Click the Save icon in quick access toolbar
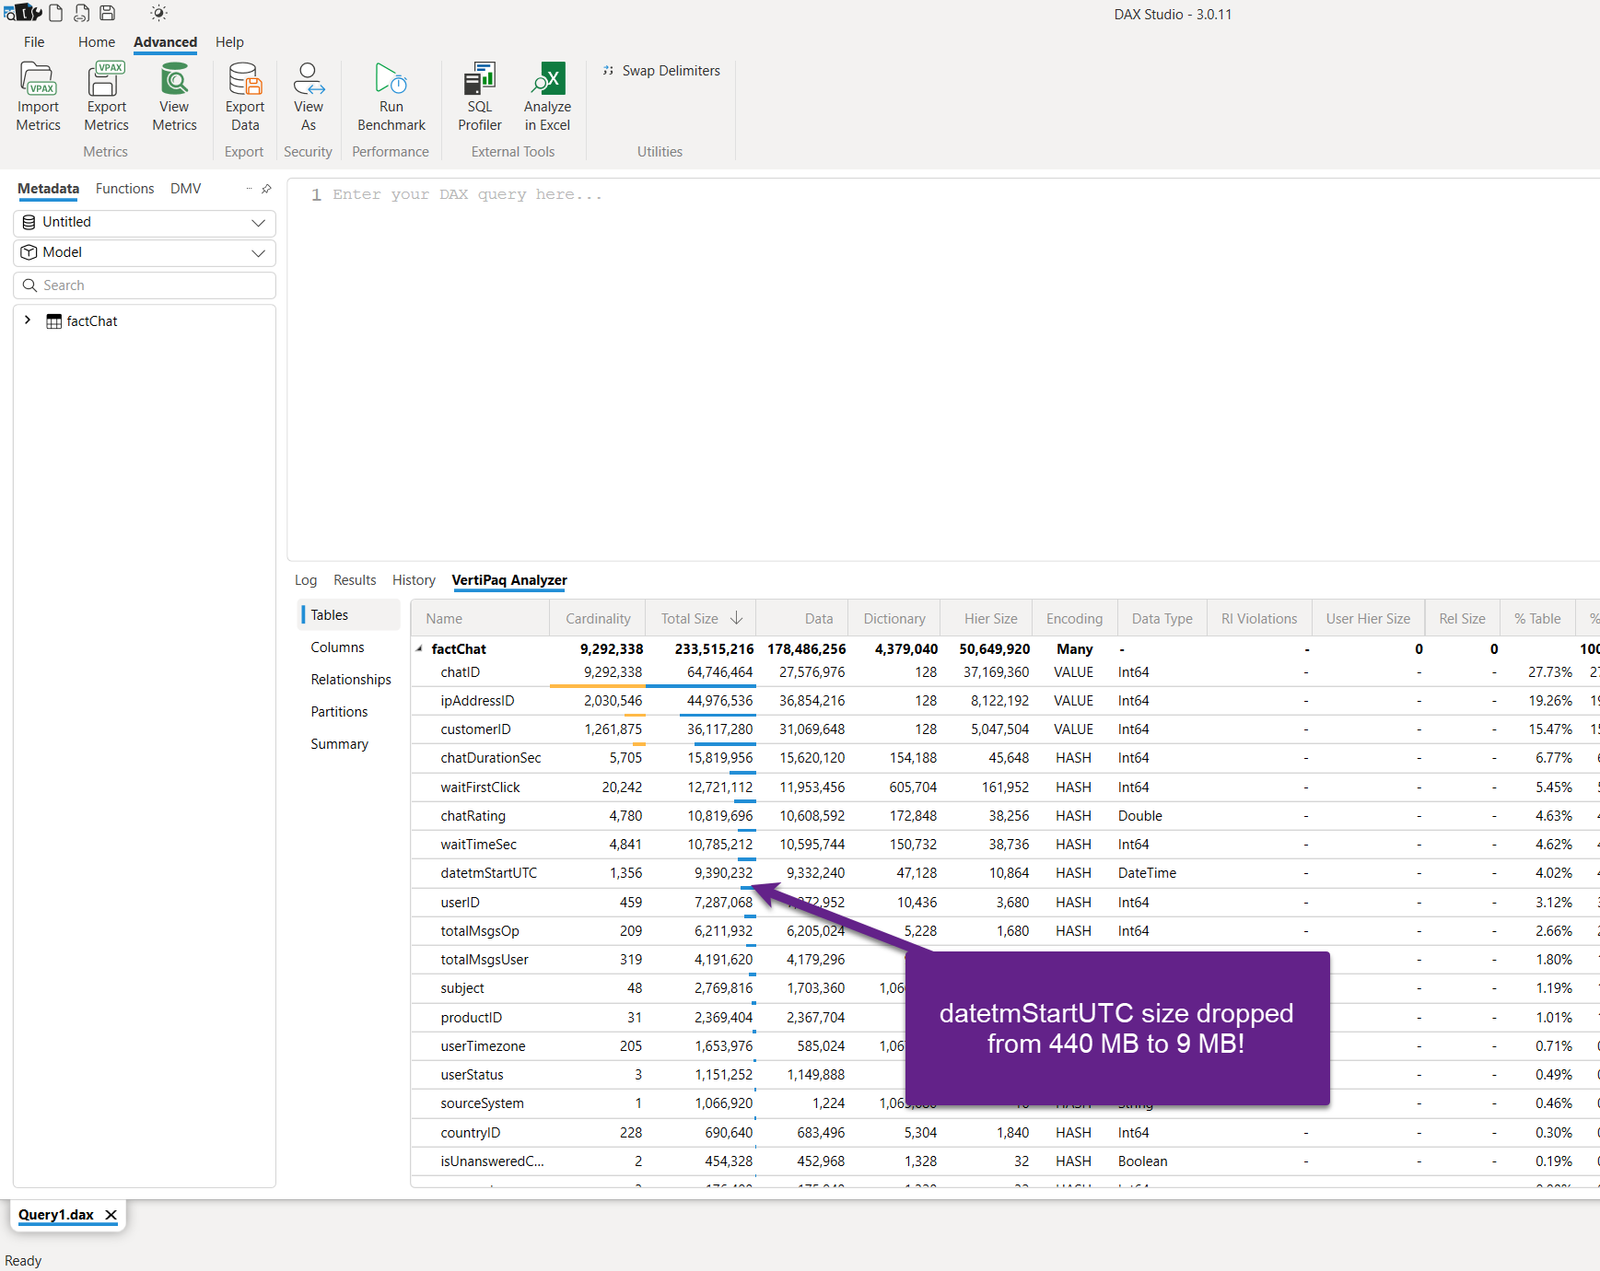1600x1271 pixels. (107, 13)
